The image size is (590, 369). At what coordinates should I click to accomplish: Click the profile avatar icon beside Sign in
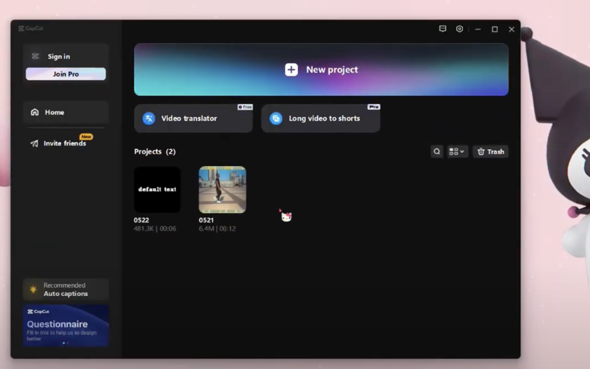[35, 56]
